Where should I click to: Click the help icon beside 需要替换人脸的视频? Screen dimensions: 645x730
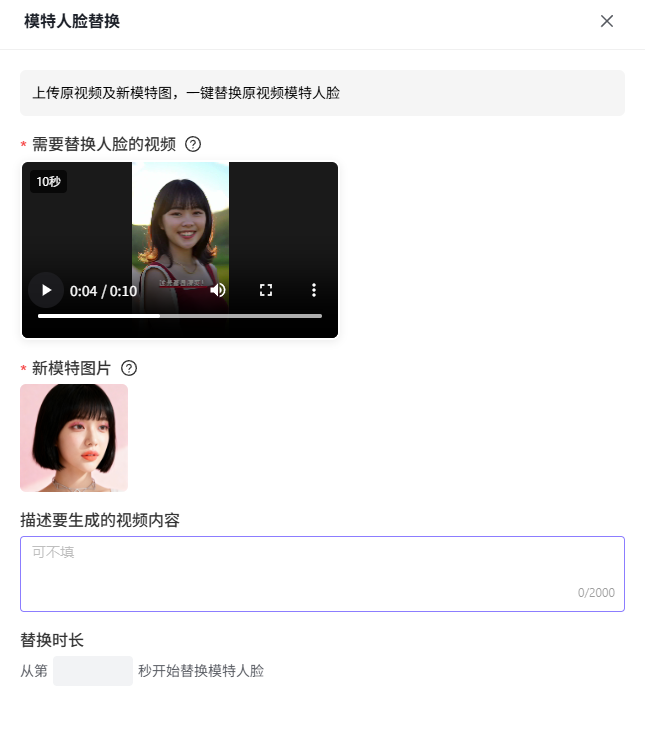point(194,144)
